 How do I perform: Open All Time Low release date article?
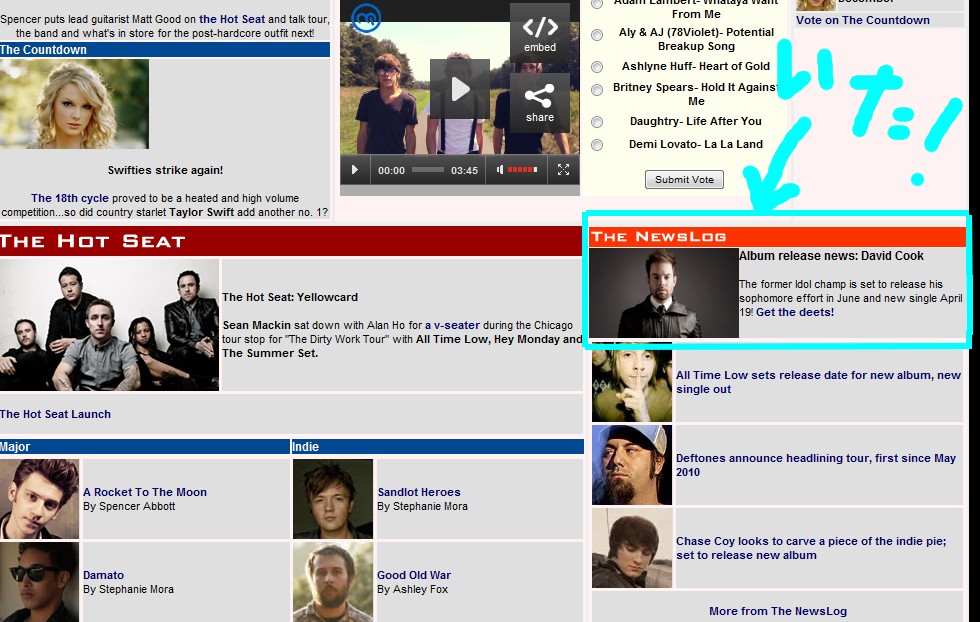818,382
